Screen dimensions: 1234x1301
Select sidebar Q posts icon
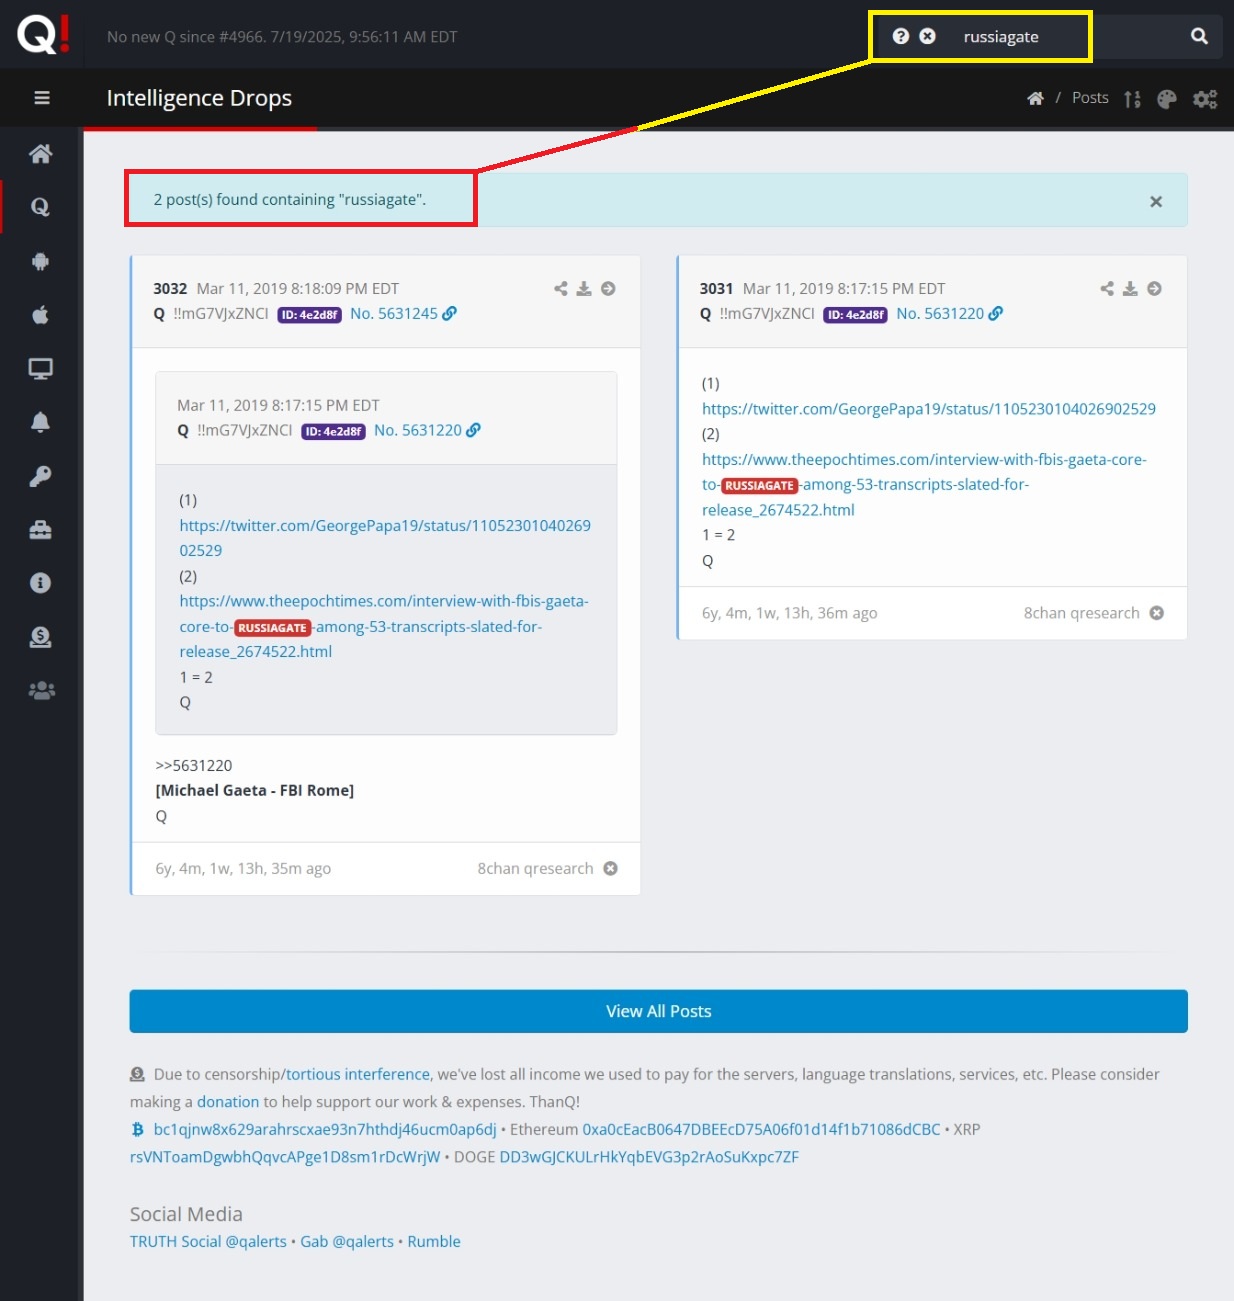point(41,207)
